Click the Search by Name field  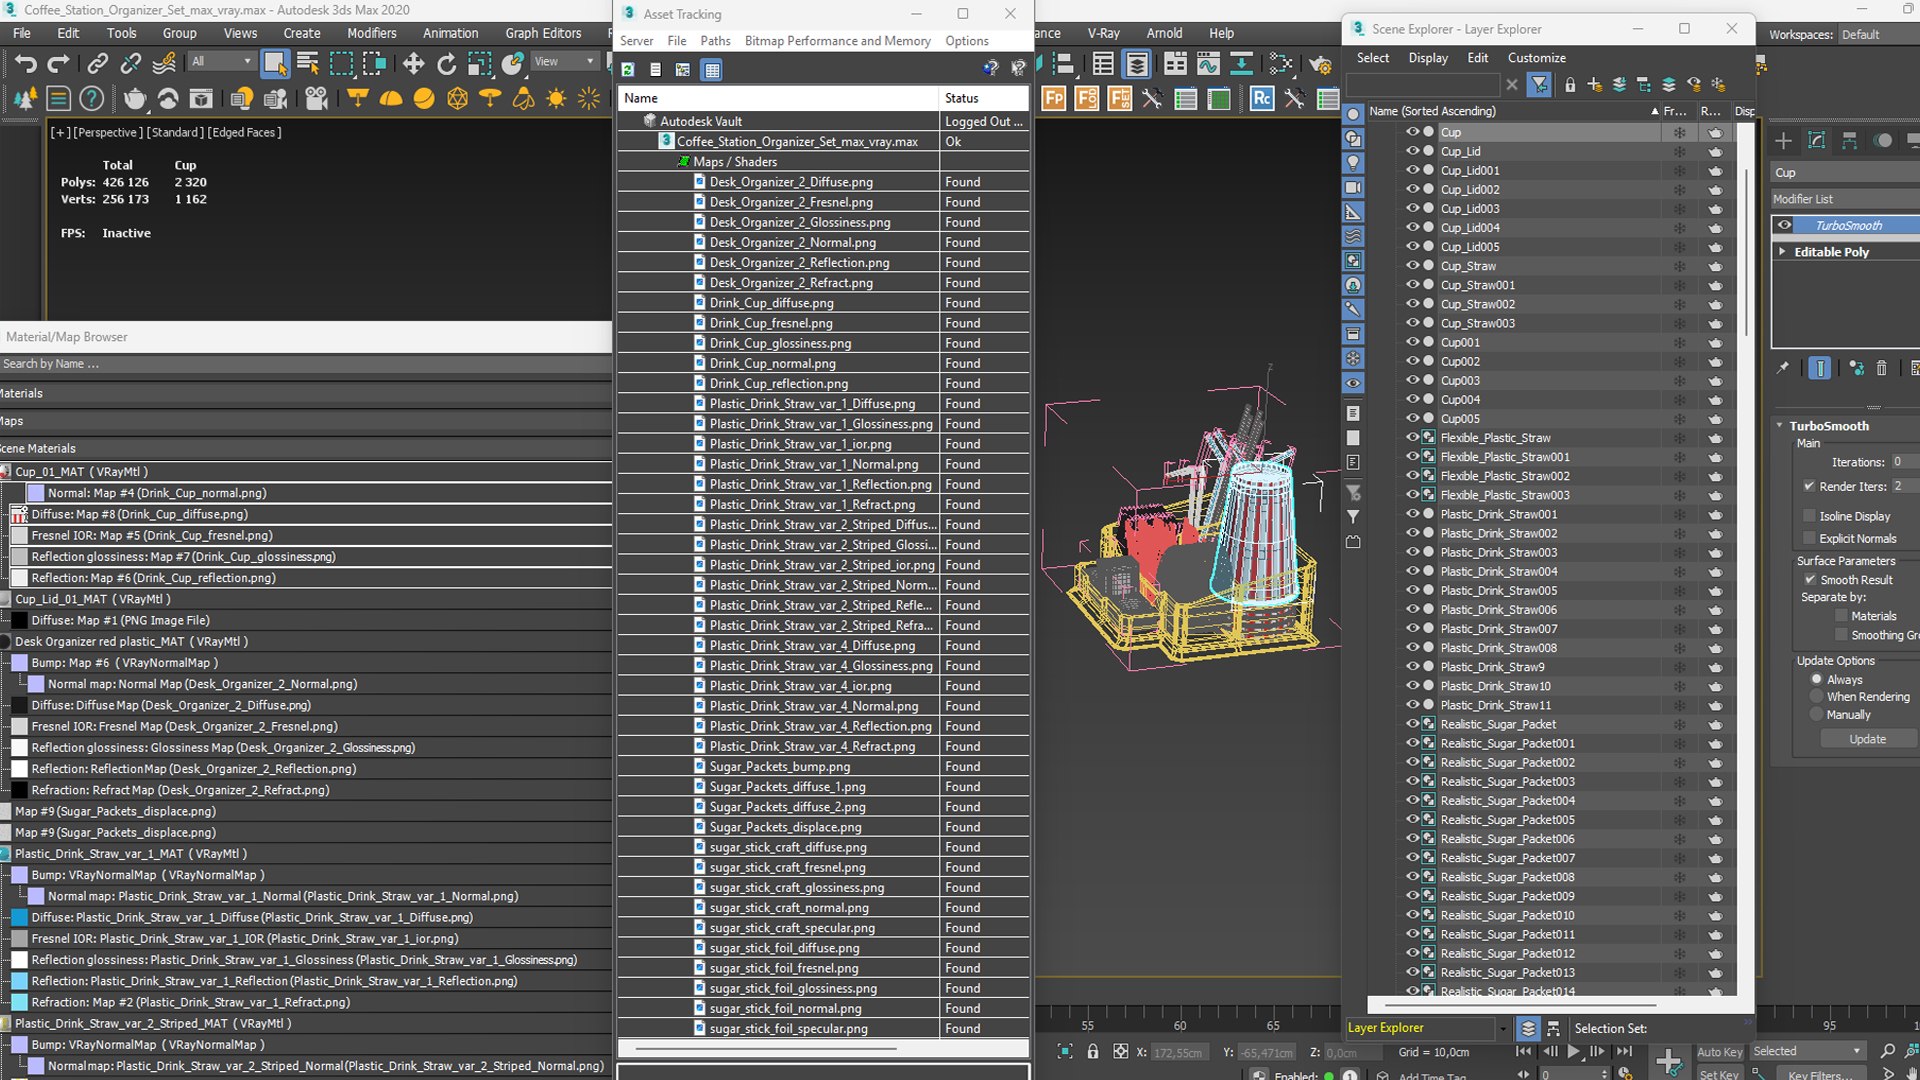[x=305, y=364]
